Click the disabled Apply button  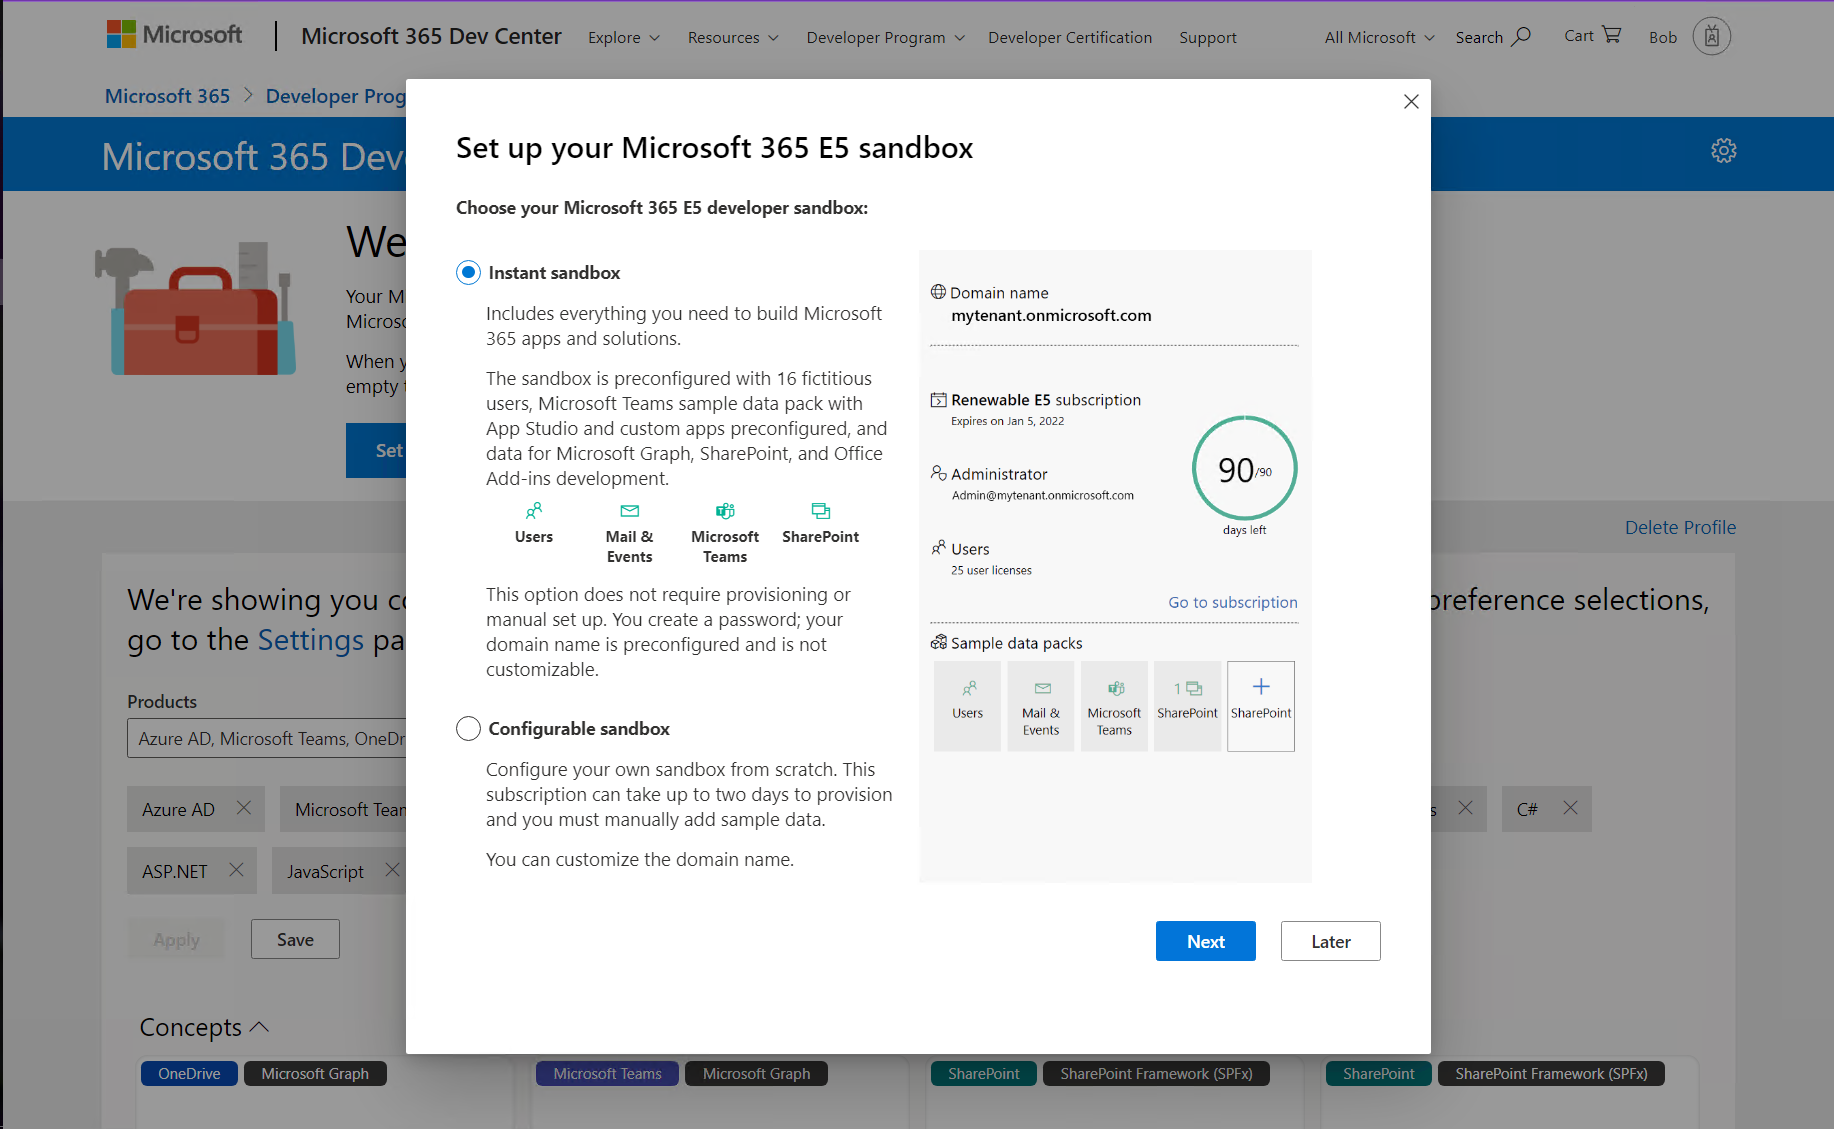[177, 939]
